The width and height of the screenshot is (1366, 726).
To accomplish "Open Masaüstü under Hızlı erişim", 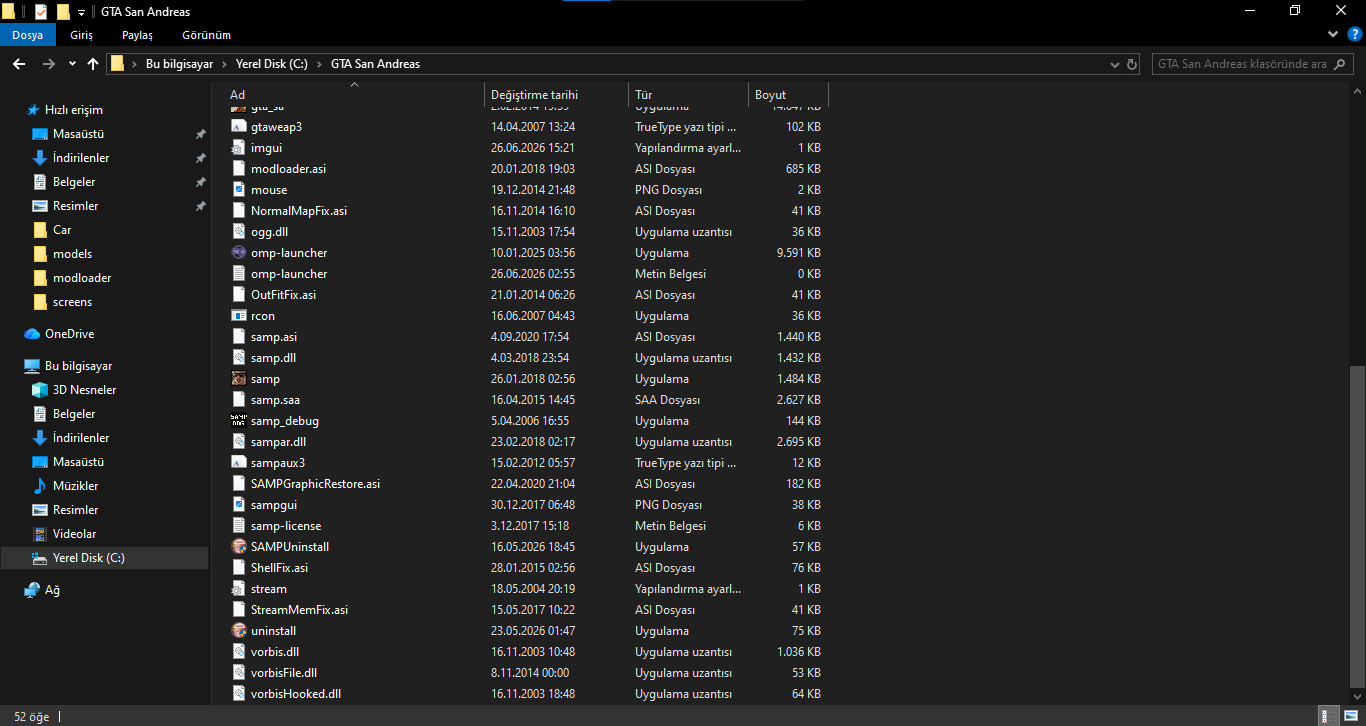I will point(79,134).
